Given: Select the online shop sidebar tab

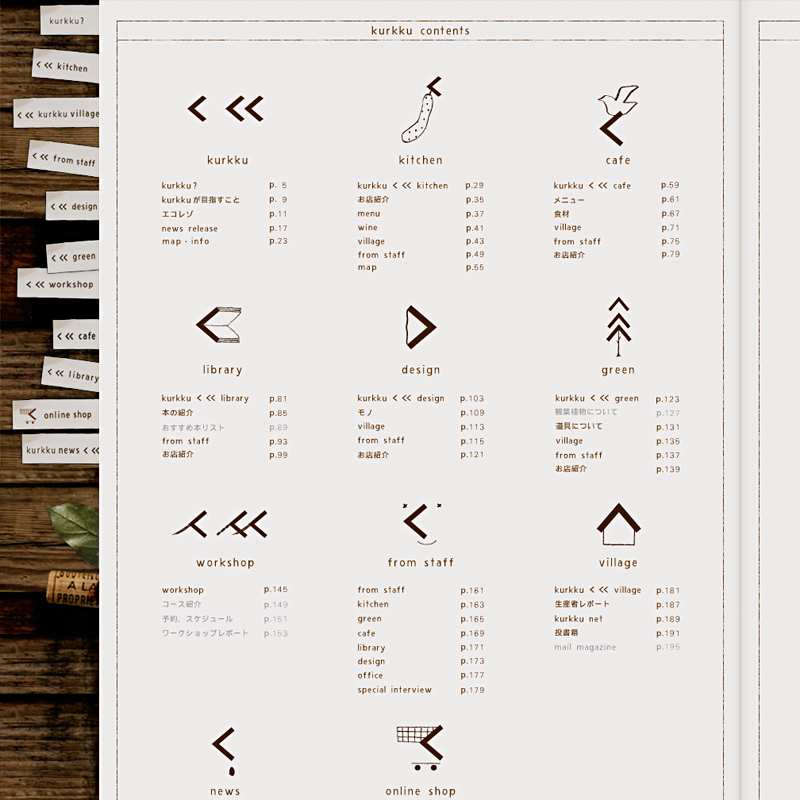Looking at the screenshot, I should point(57,415).
